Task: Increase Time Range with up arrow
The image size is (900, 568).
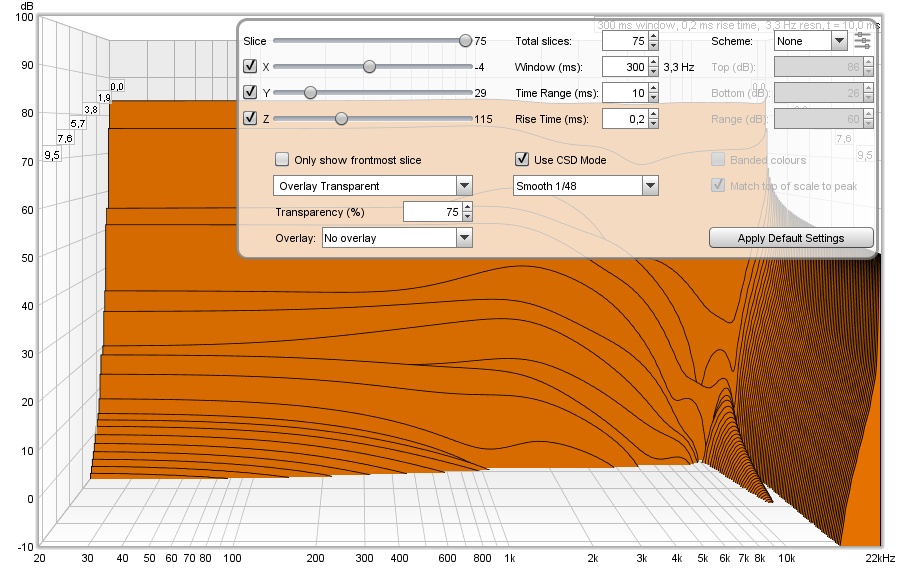Action: point(653,88)
